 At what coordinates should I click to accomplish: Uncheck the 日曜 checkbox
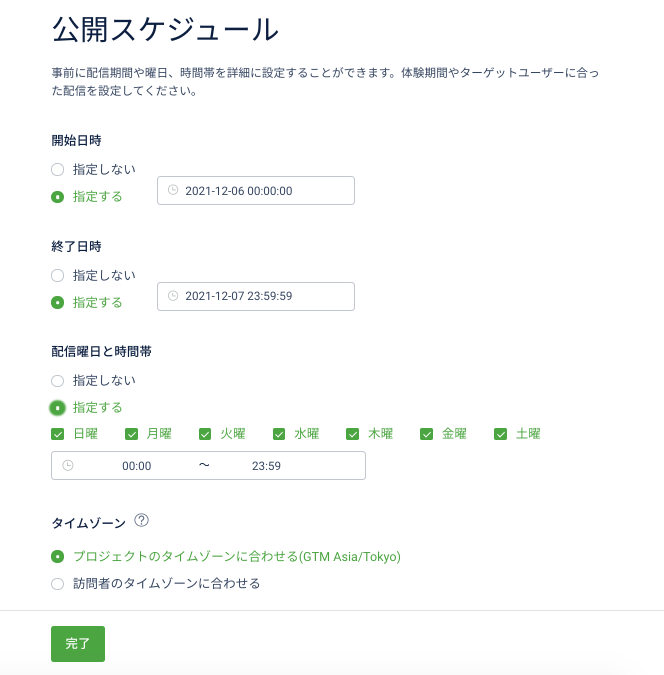(57, 434)
